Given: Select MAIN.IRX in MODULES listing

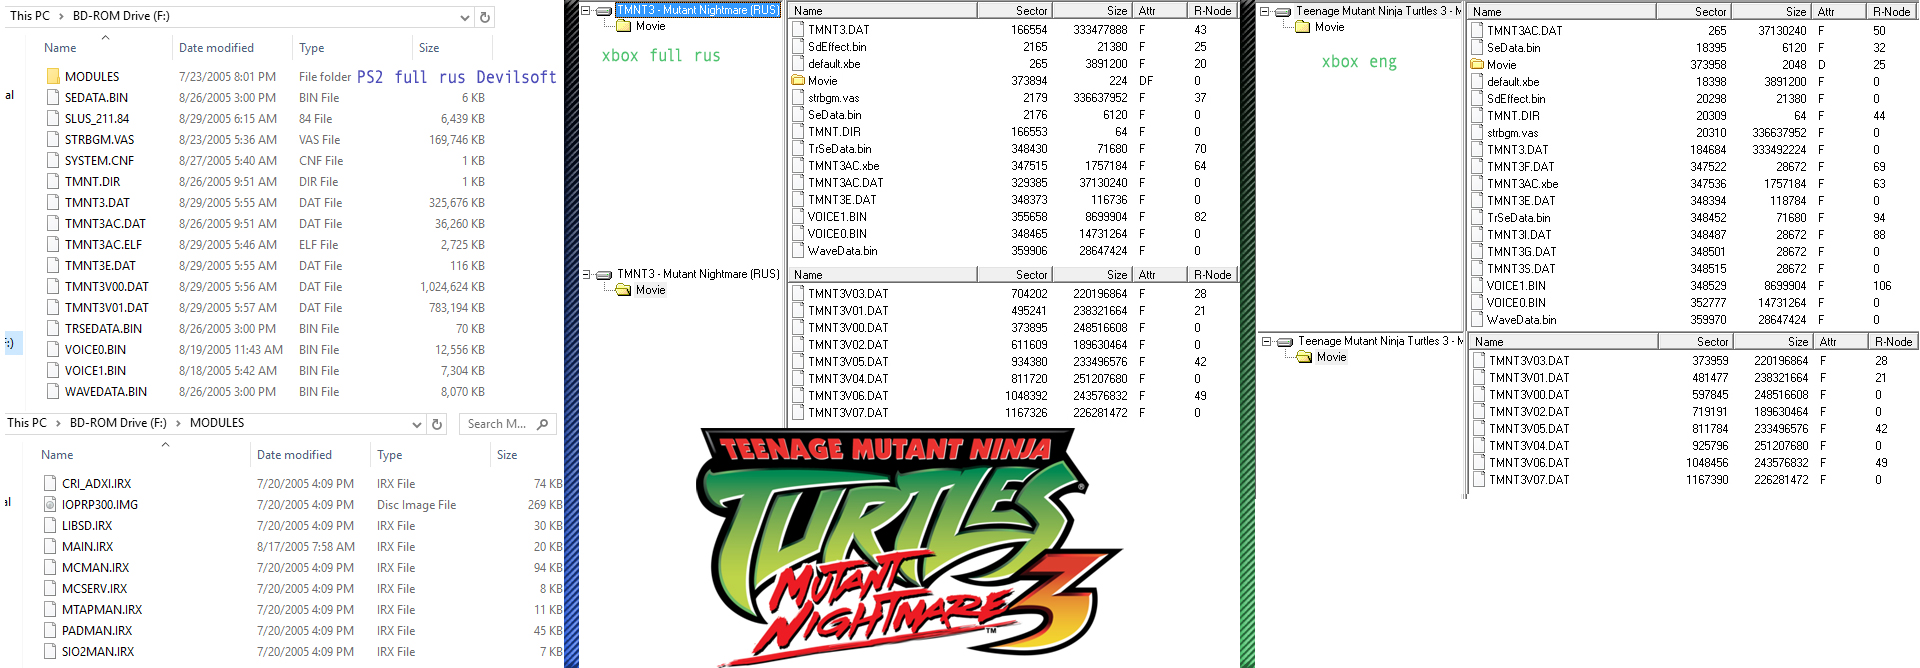Looking at the screenshot, I should tap(88, 547).
